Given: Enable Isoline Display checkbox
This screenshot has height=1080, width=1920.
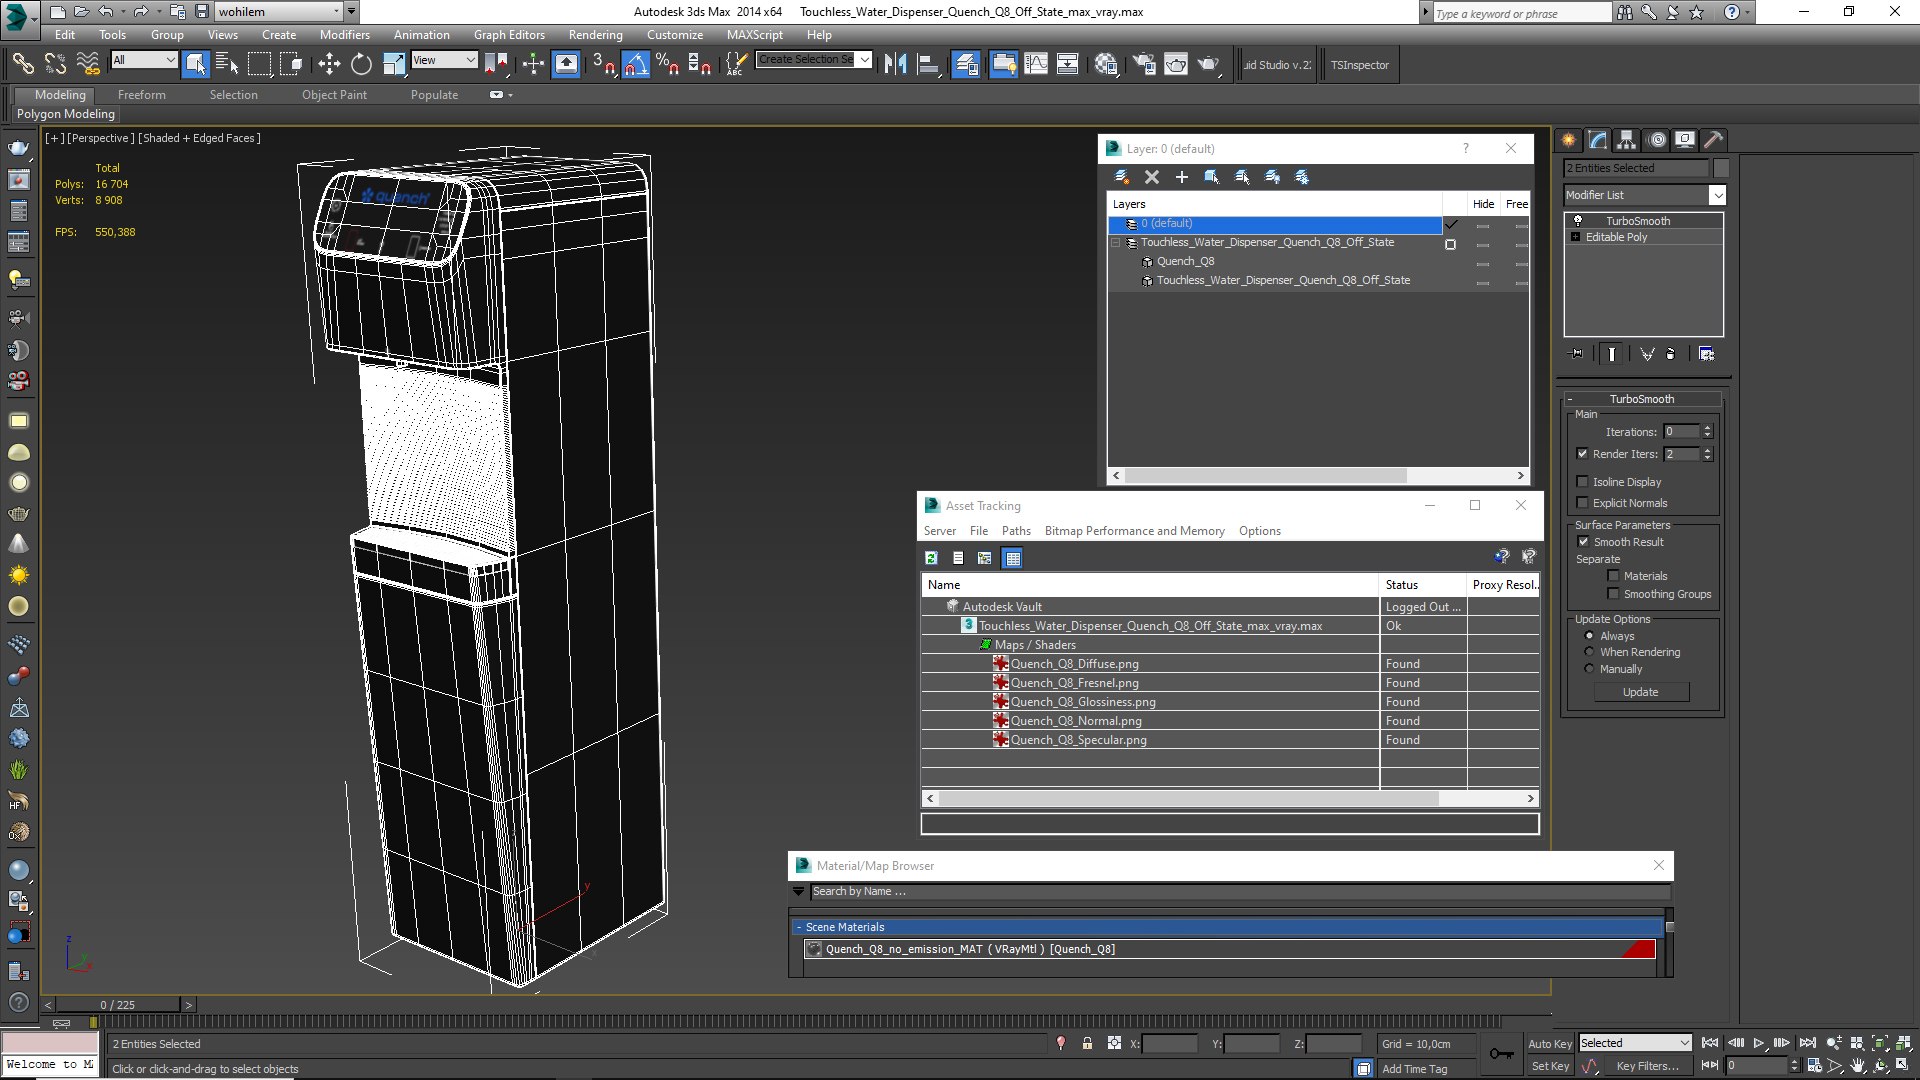Looking at the screenshot, I should (1583, 482).
